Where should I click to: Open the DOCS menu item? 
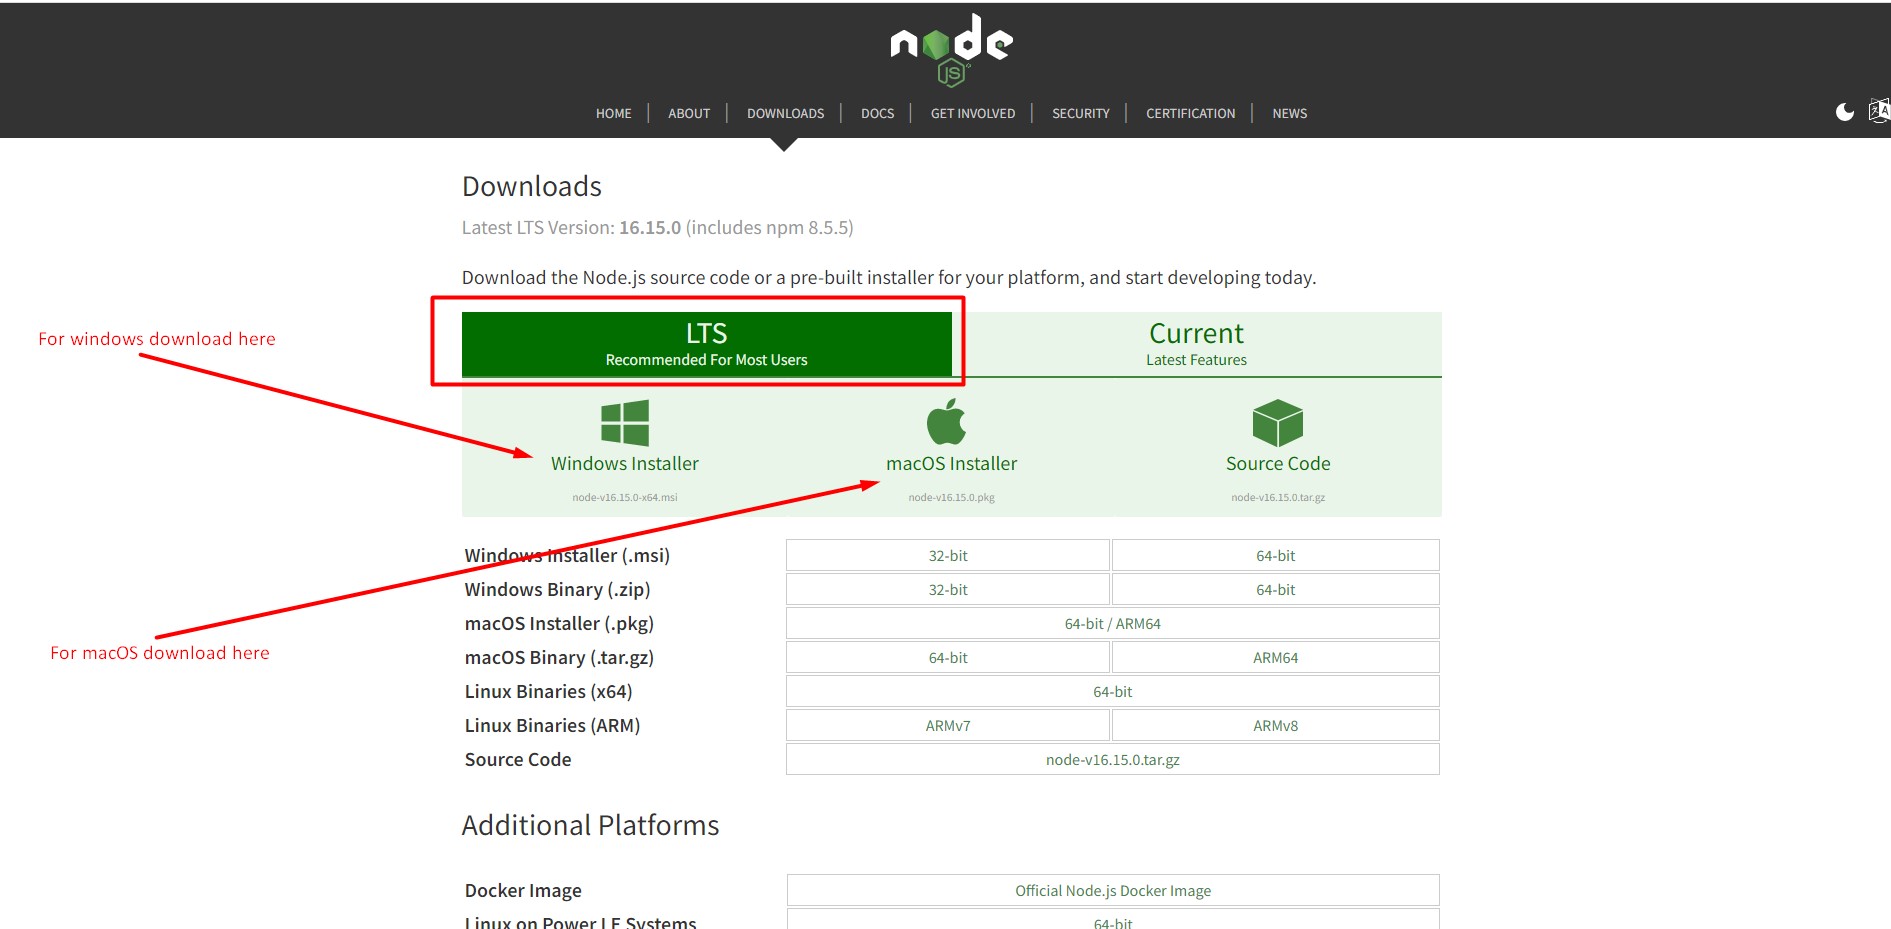click(877, 113)
